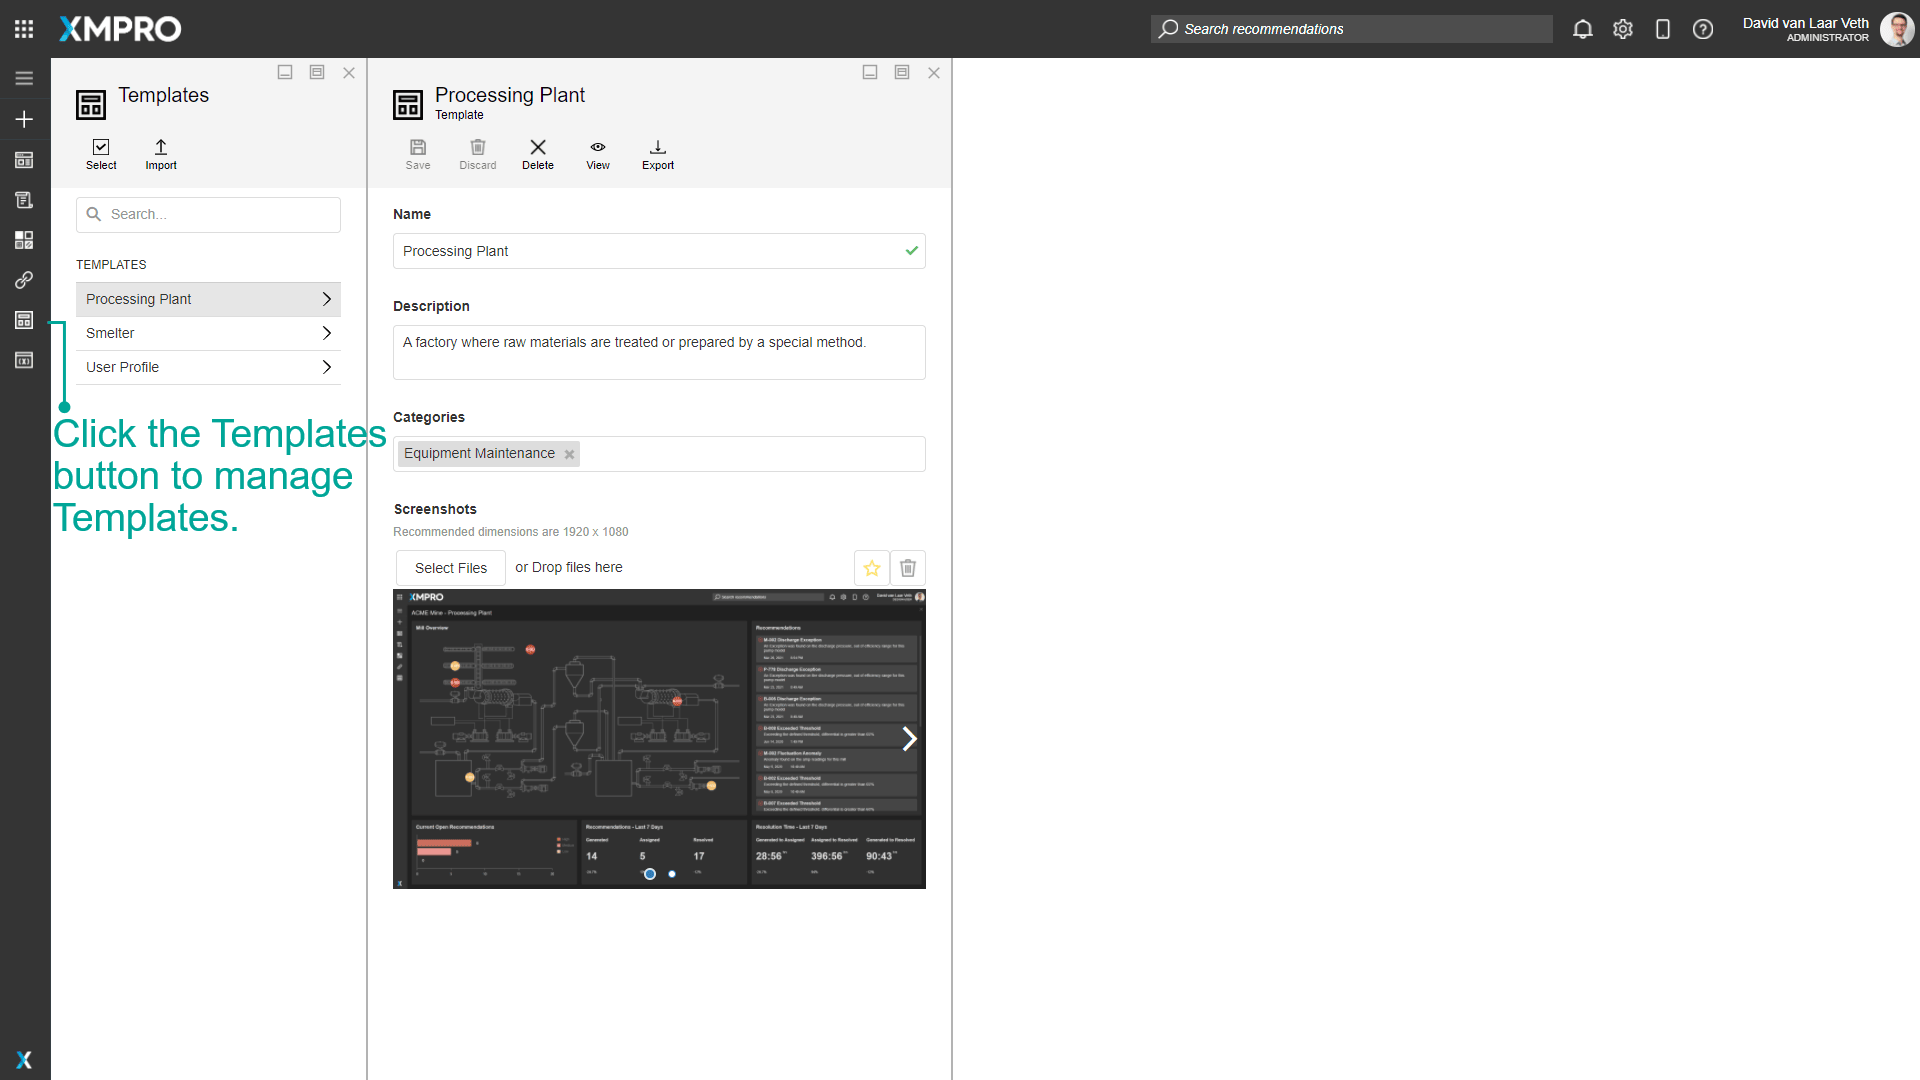Select the blue carousel dot on the screenshot

point(650,874)
